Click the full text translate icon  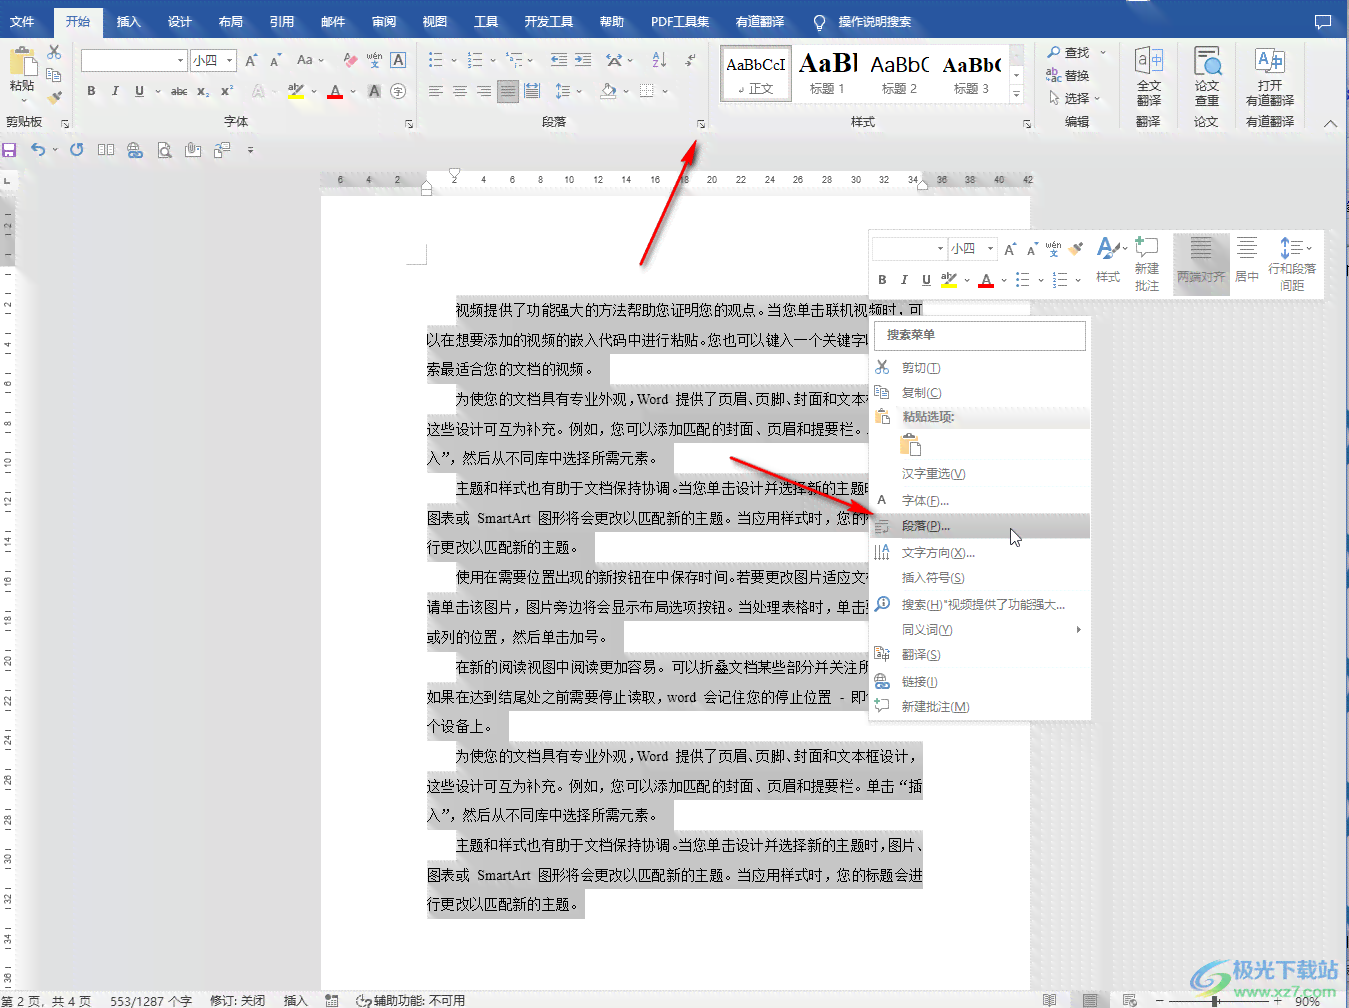(1148, 76)
